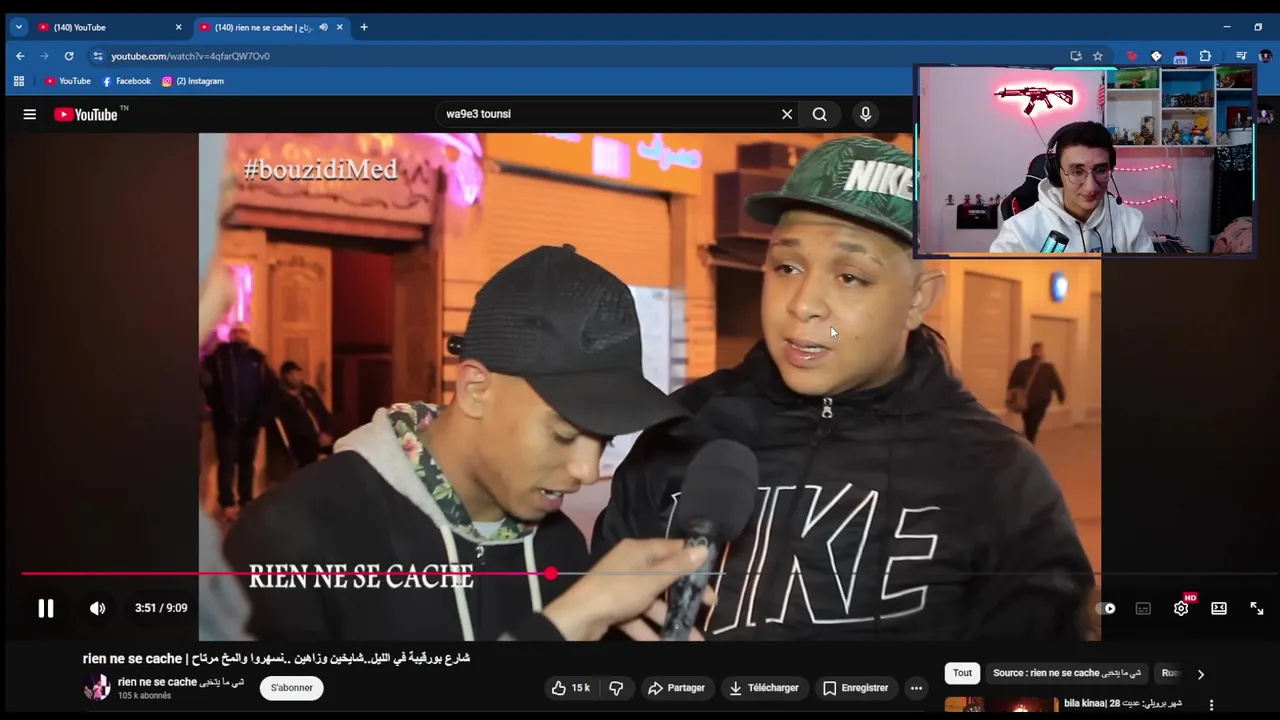Click the Télécharger download button
The width and height of the screenshot is (1280, 720).
click(764, 688)
